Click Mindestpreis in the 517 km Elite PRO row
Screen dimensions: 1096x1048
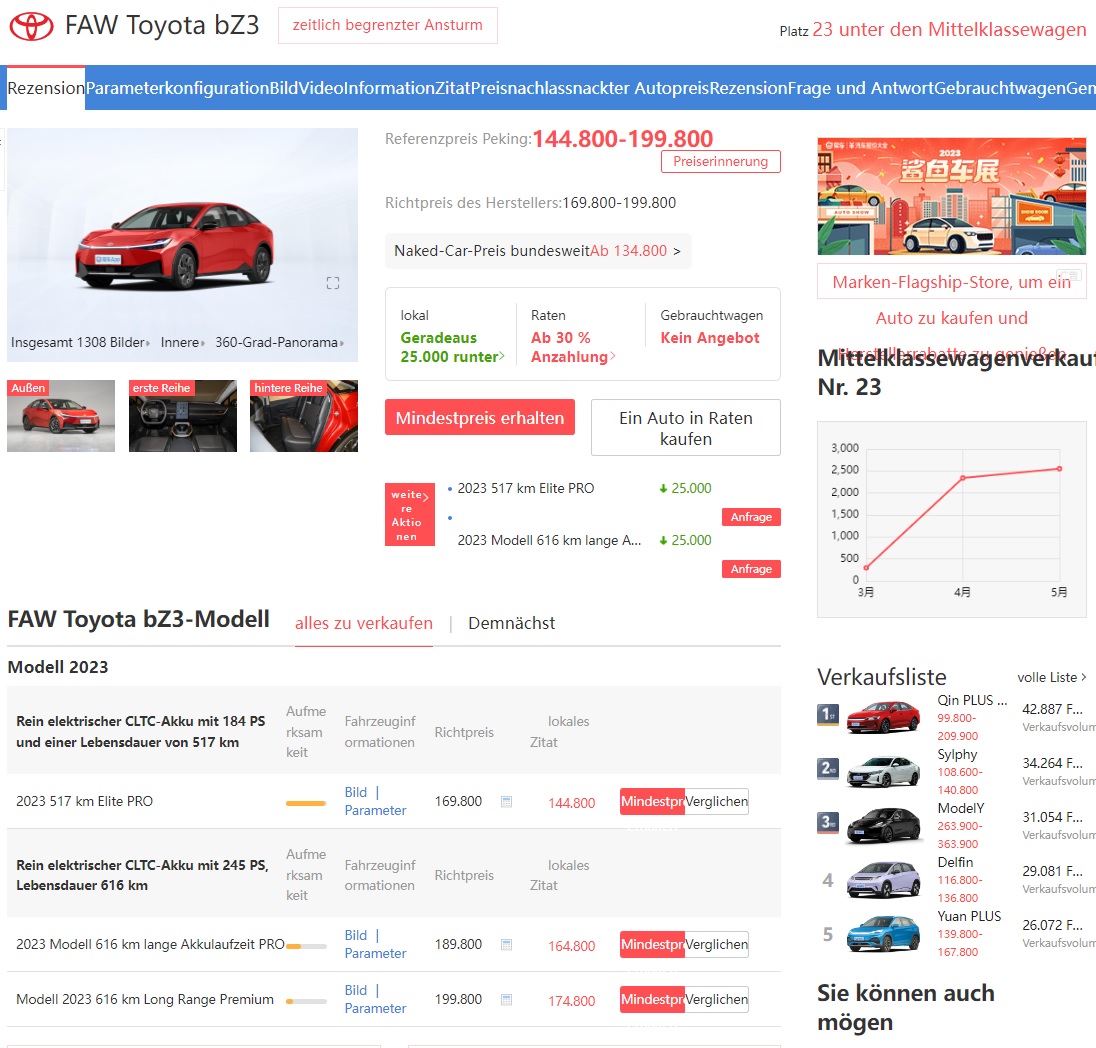pyautogui.click(x=652, y=802)
